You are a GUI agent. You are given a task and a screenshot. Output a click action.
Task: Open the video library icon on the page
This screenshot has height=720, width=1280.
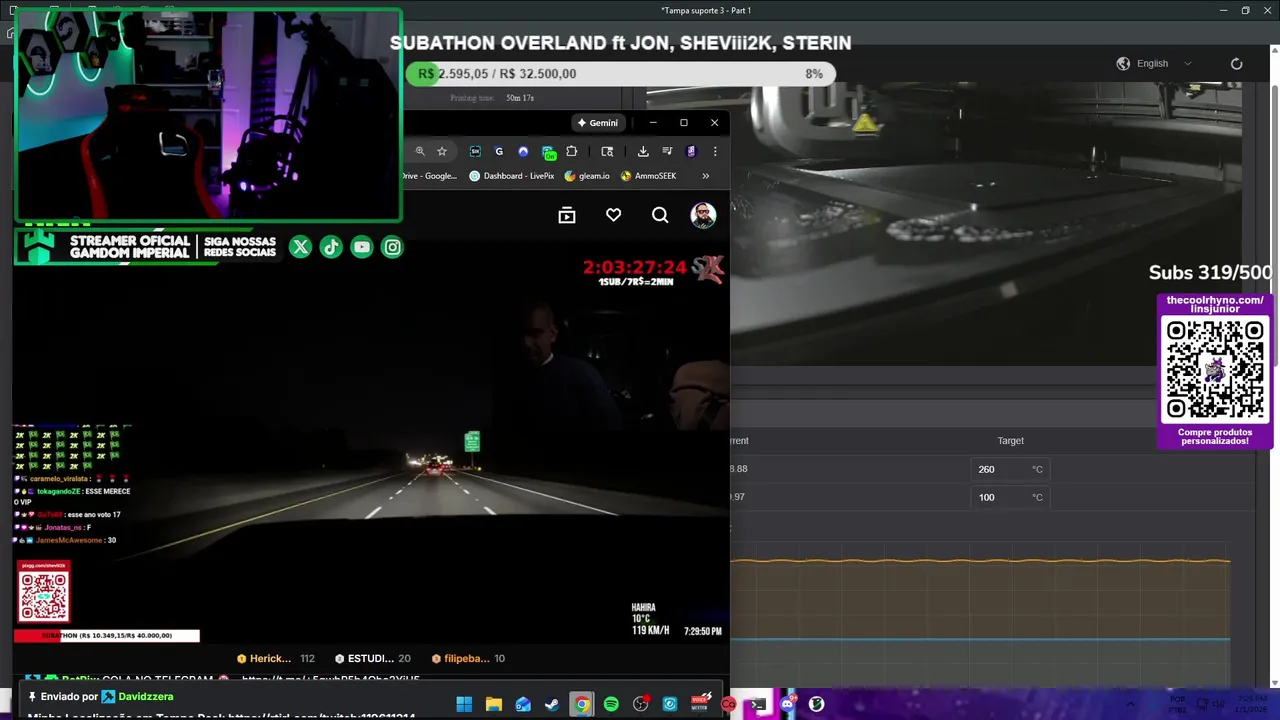click(567, 215)
